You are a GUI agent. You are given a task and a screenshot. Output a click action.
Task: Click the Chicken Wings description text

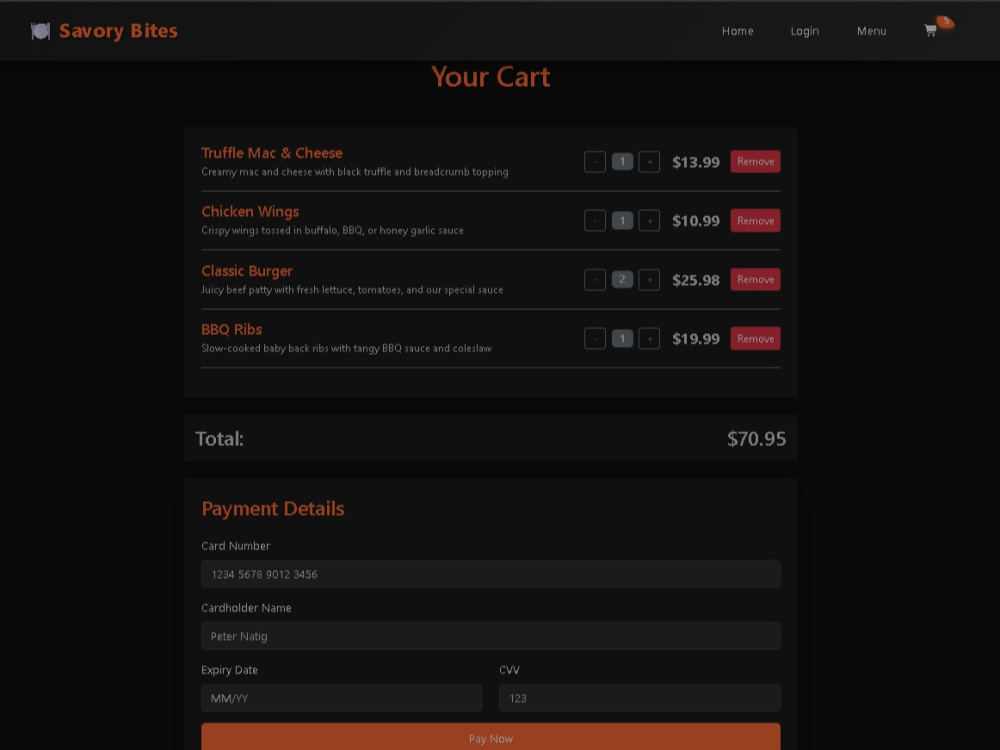pos(332,230)
